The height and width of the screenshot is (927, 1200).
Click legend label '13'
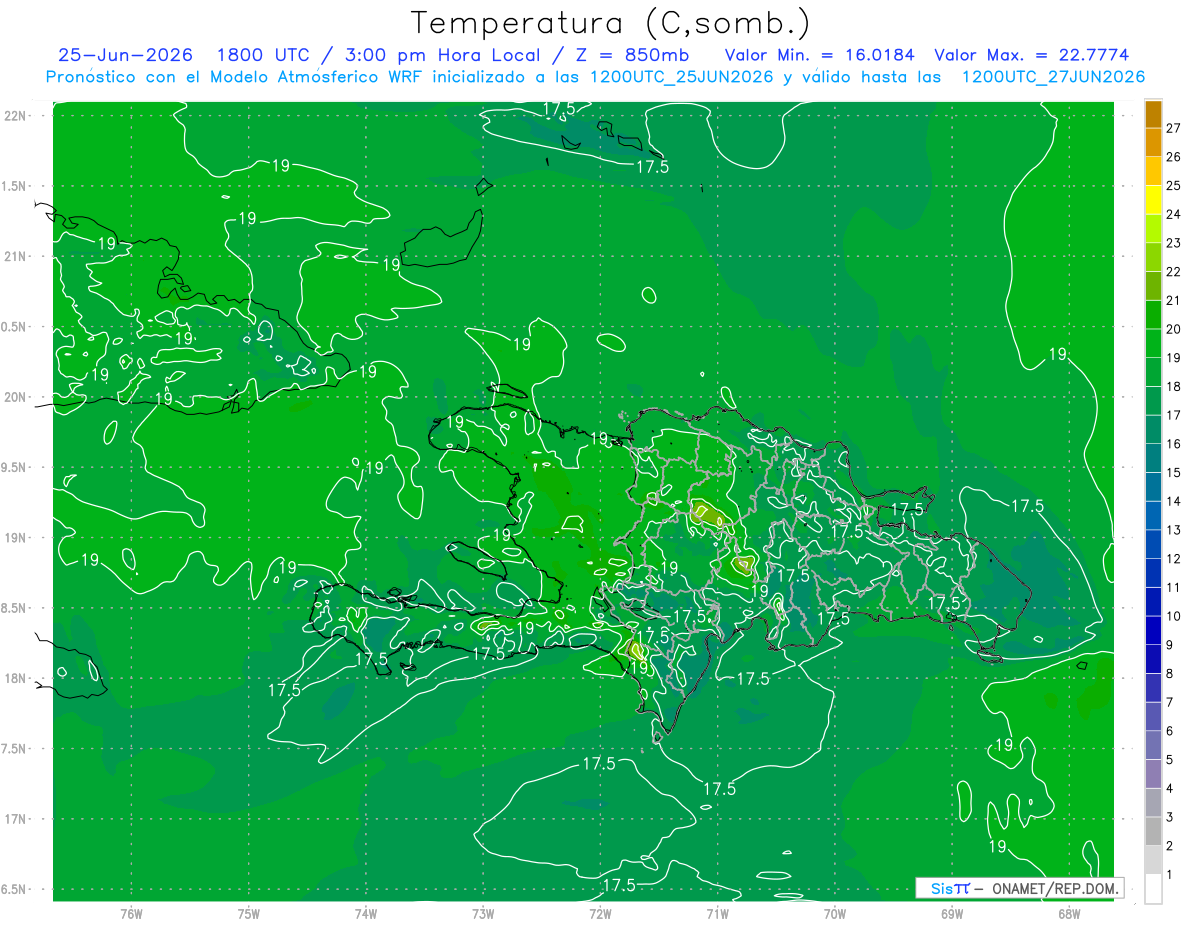[1174, 530]
